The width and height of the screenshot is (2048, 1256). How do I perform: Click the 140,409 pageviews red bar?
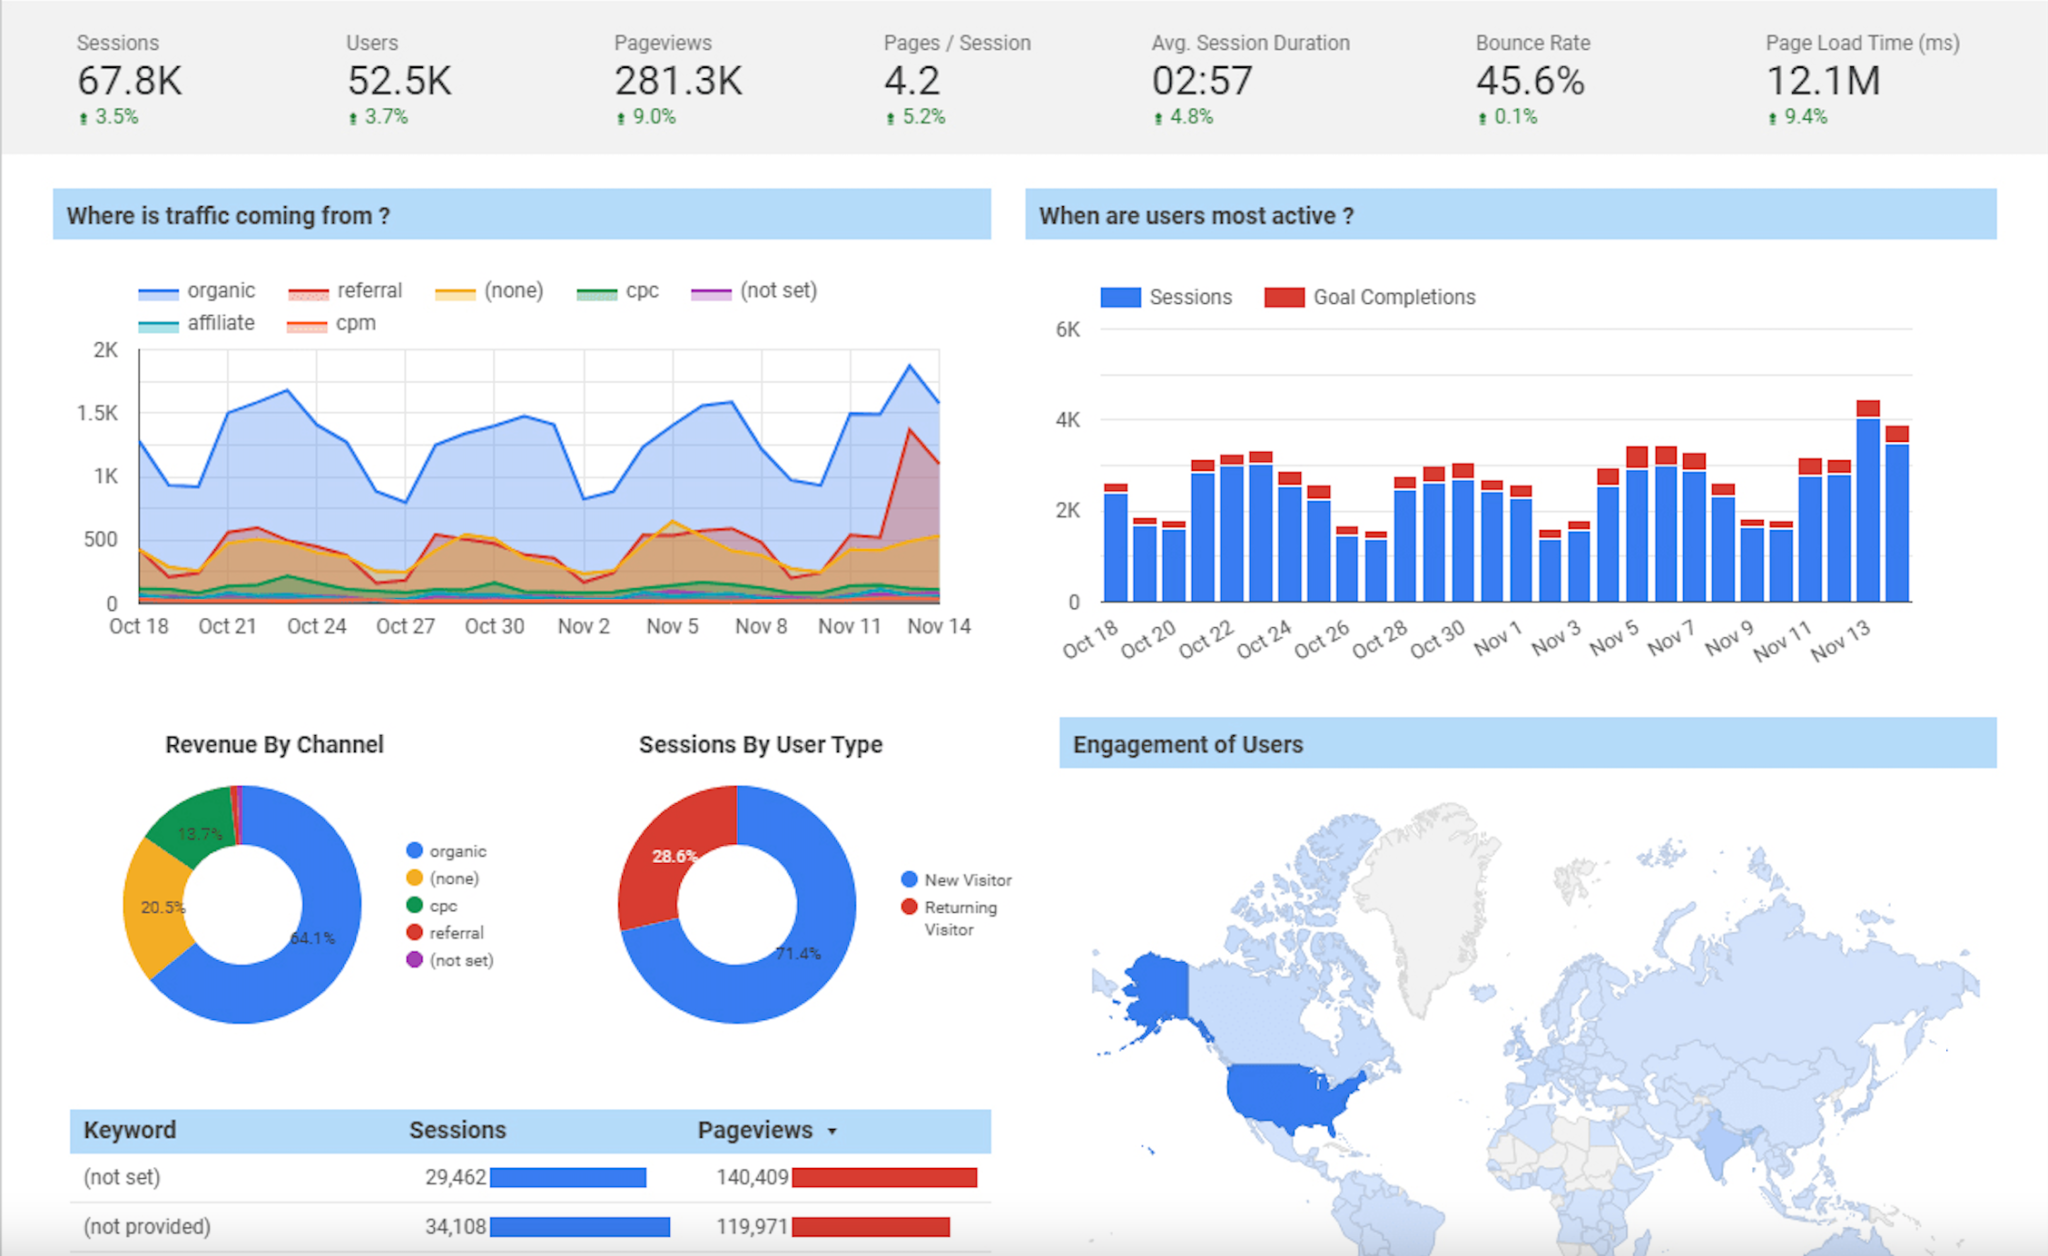pos(884,1178)
